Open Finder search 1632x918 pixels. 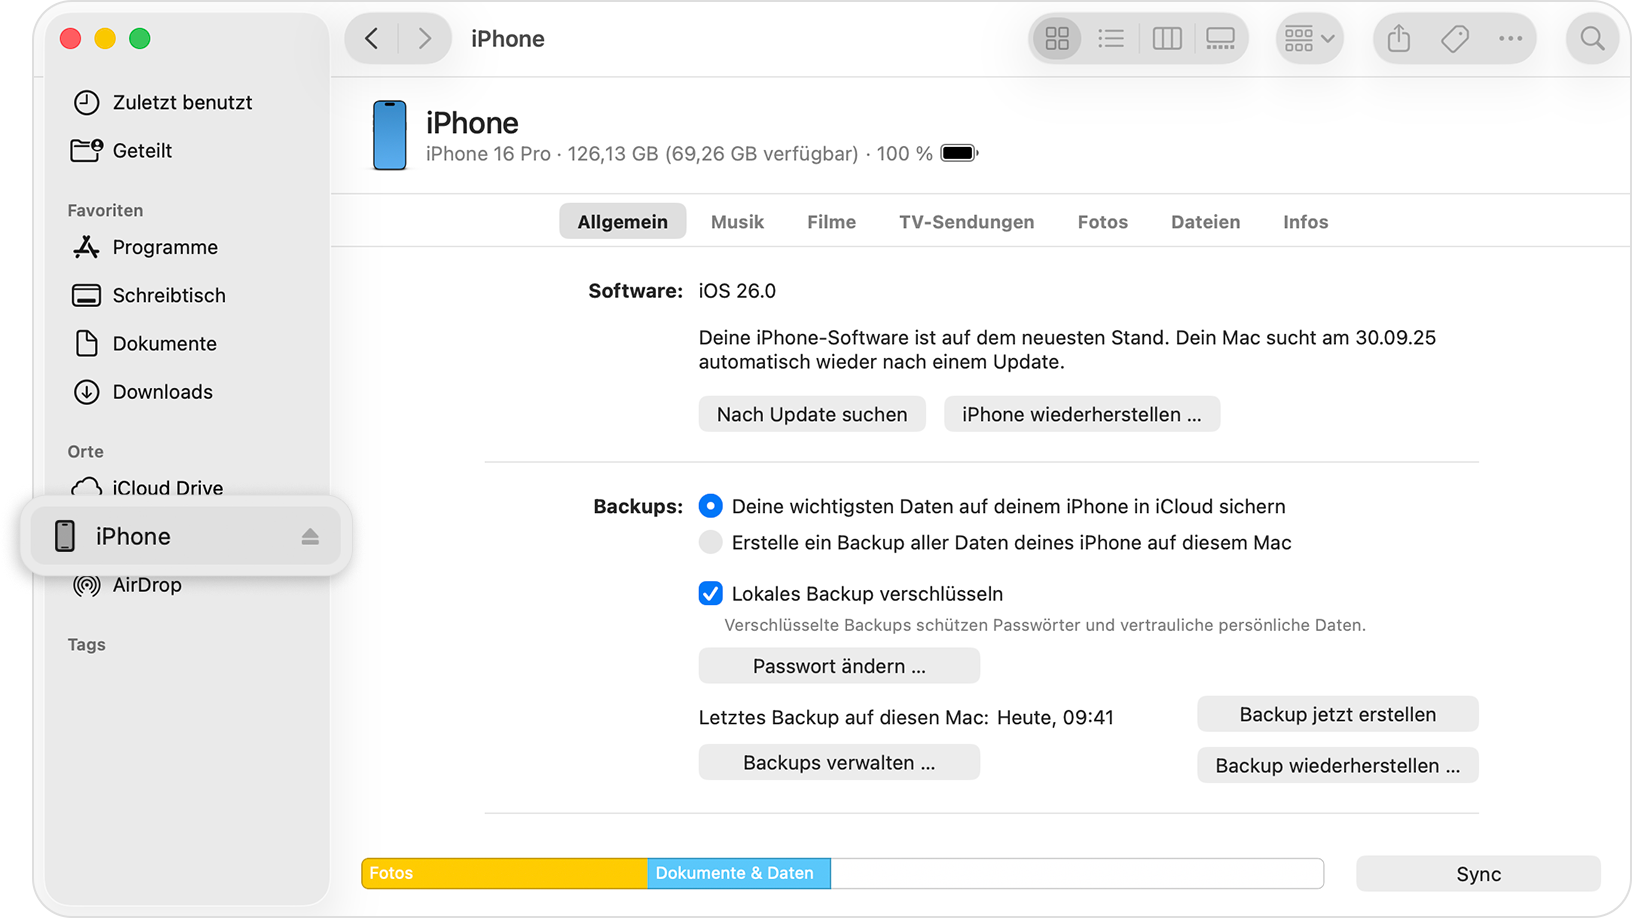click(1592, 38)
